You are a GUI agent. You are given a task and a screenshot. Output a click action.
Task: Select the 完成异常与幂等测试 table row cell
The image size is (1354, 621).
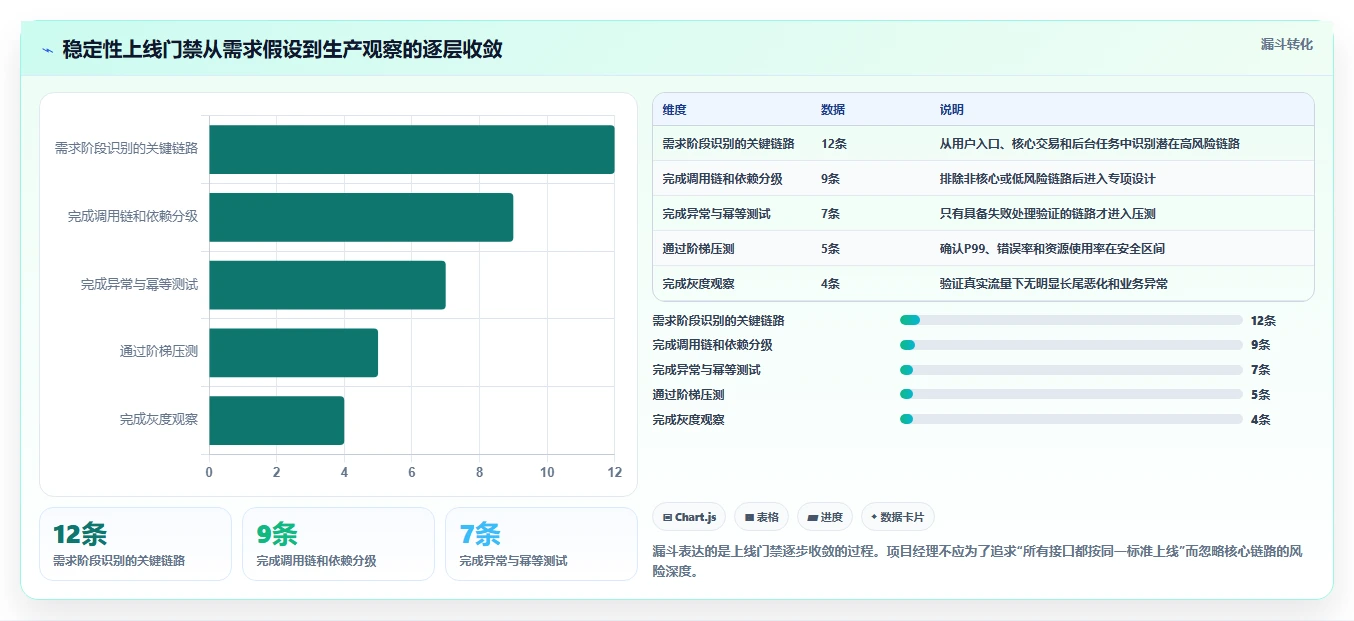click(716, 214)
